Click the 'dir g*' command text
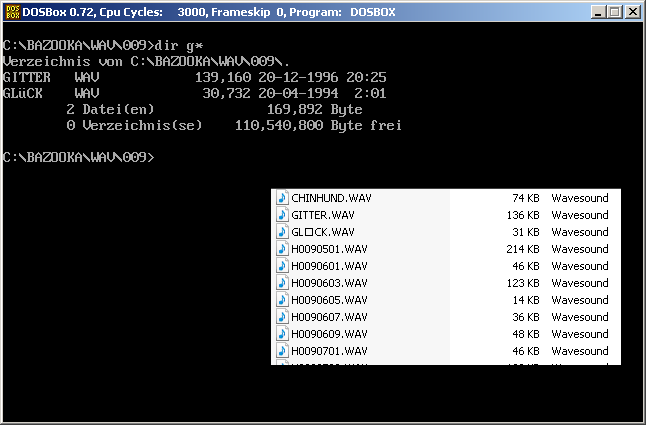 (179, 45)
